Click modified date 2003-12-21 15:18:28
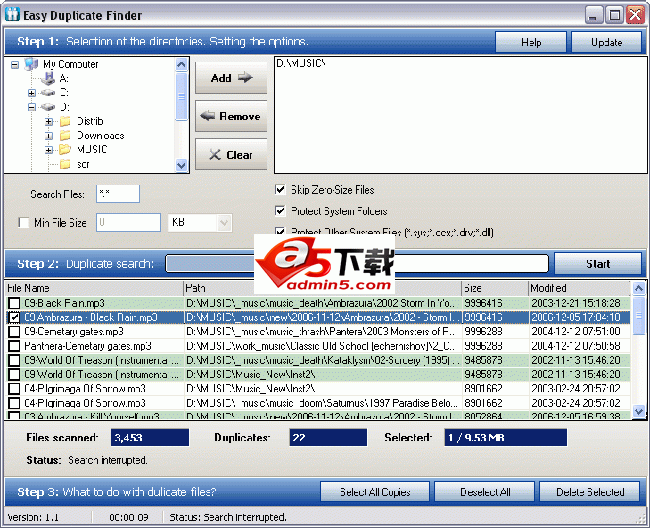The width and height of the screenshot is (650, 528). pyautogui.click(x=576, y=303)
